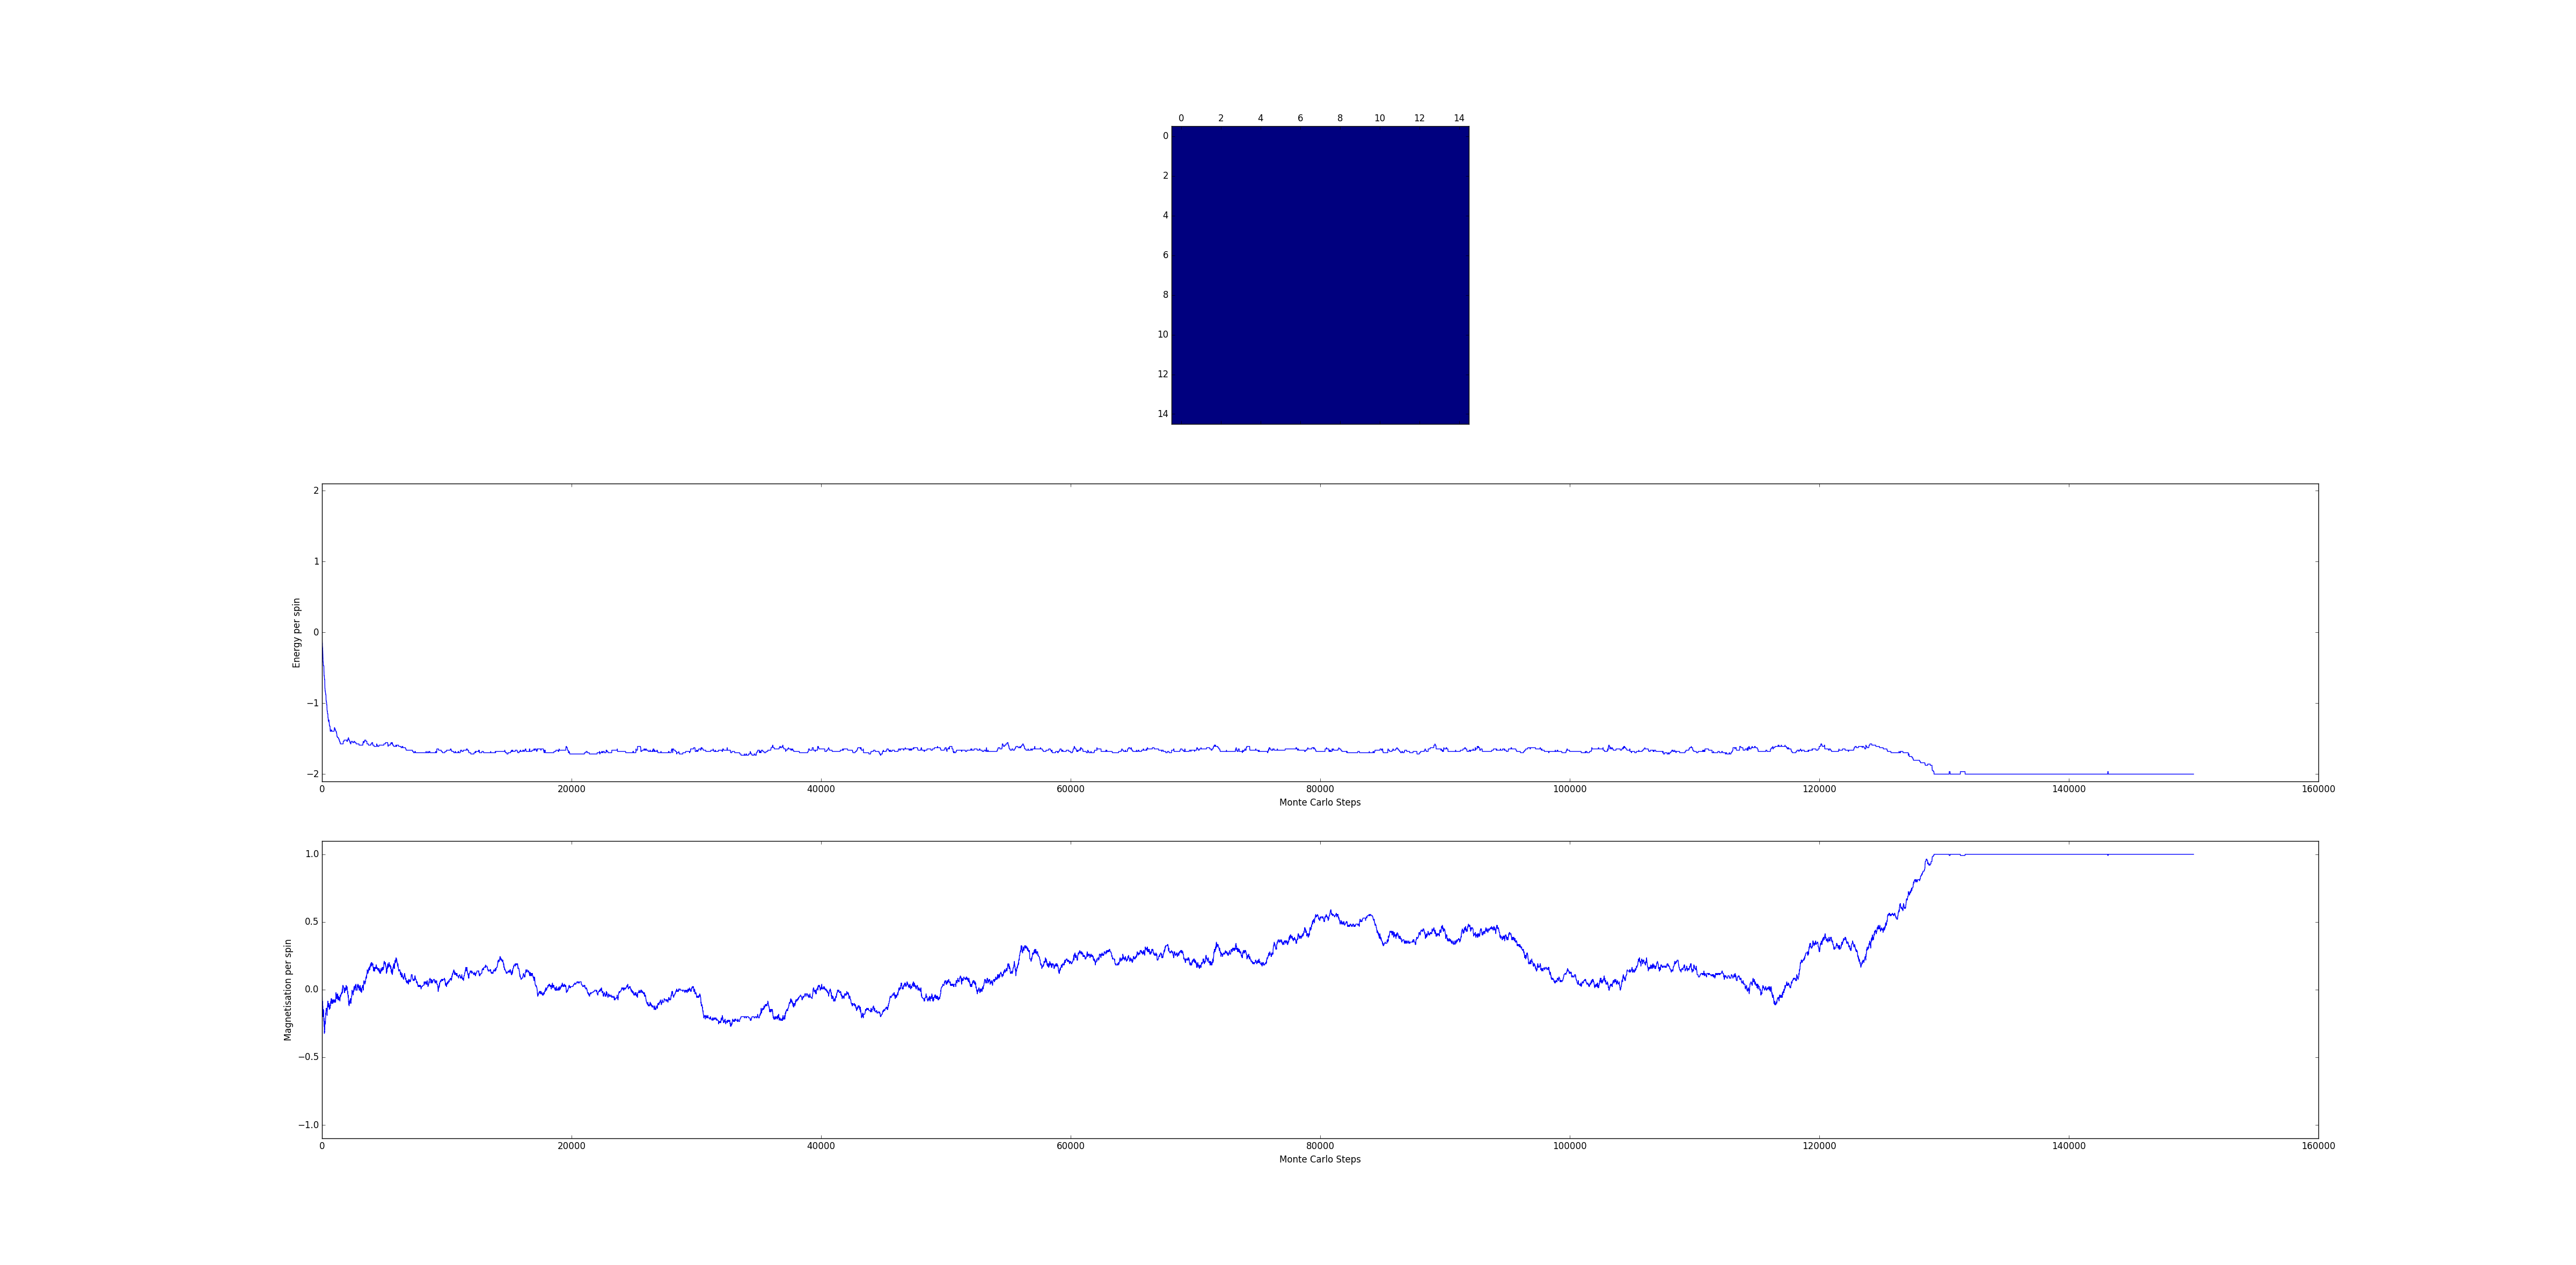
Task: Click the 80000 tick on magnetisation plot x-axis
Action: click(1319, 1146)
